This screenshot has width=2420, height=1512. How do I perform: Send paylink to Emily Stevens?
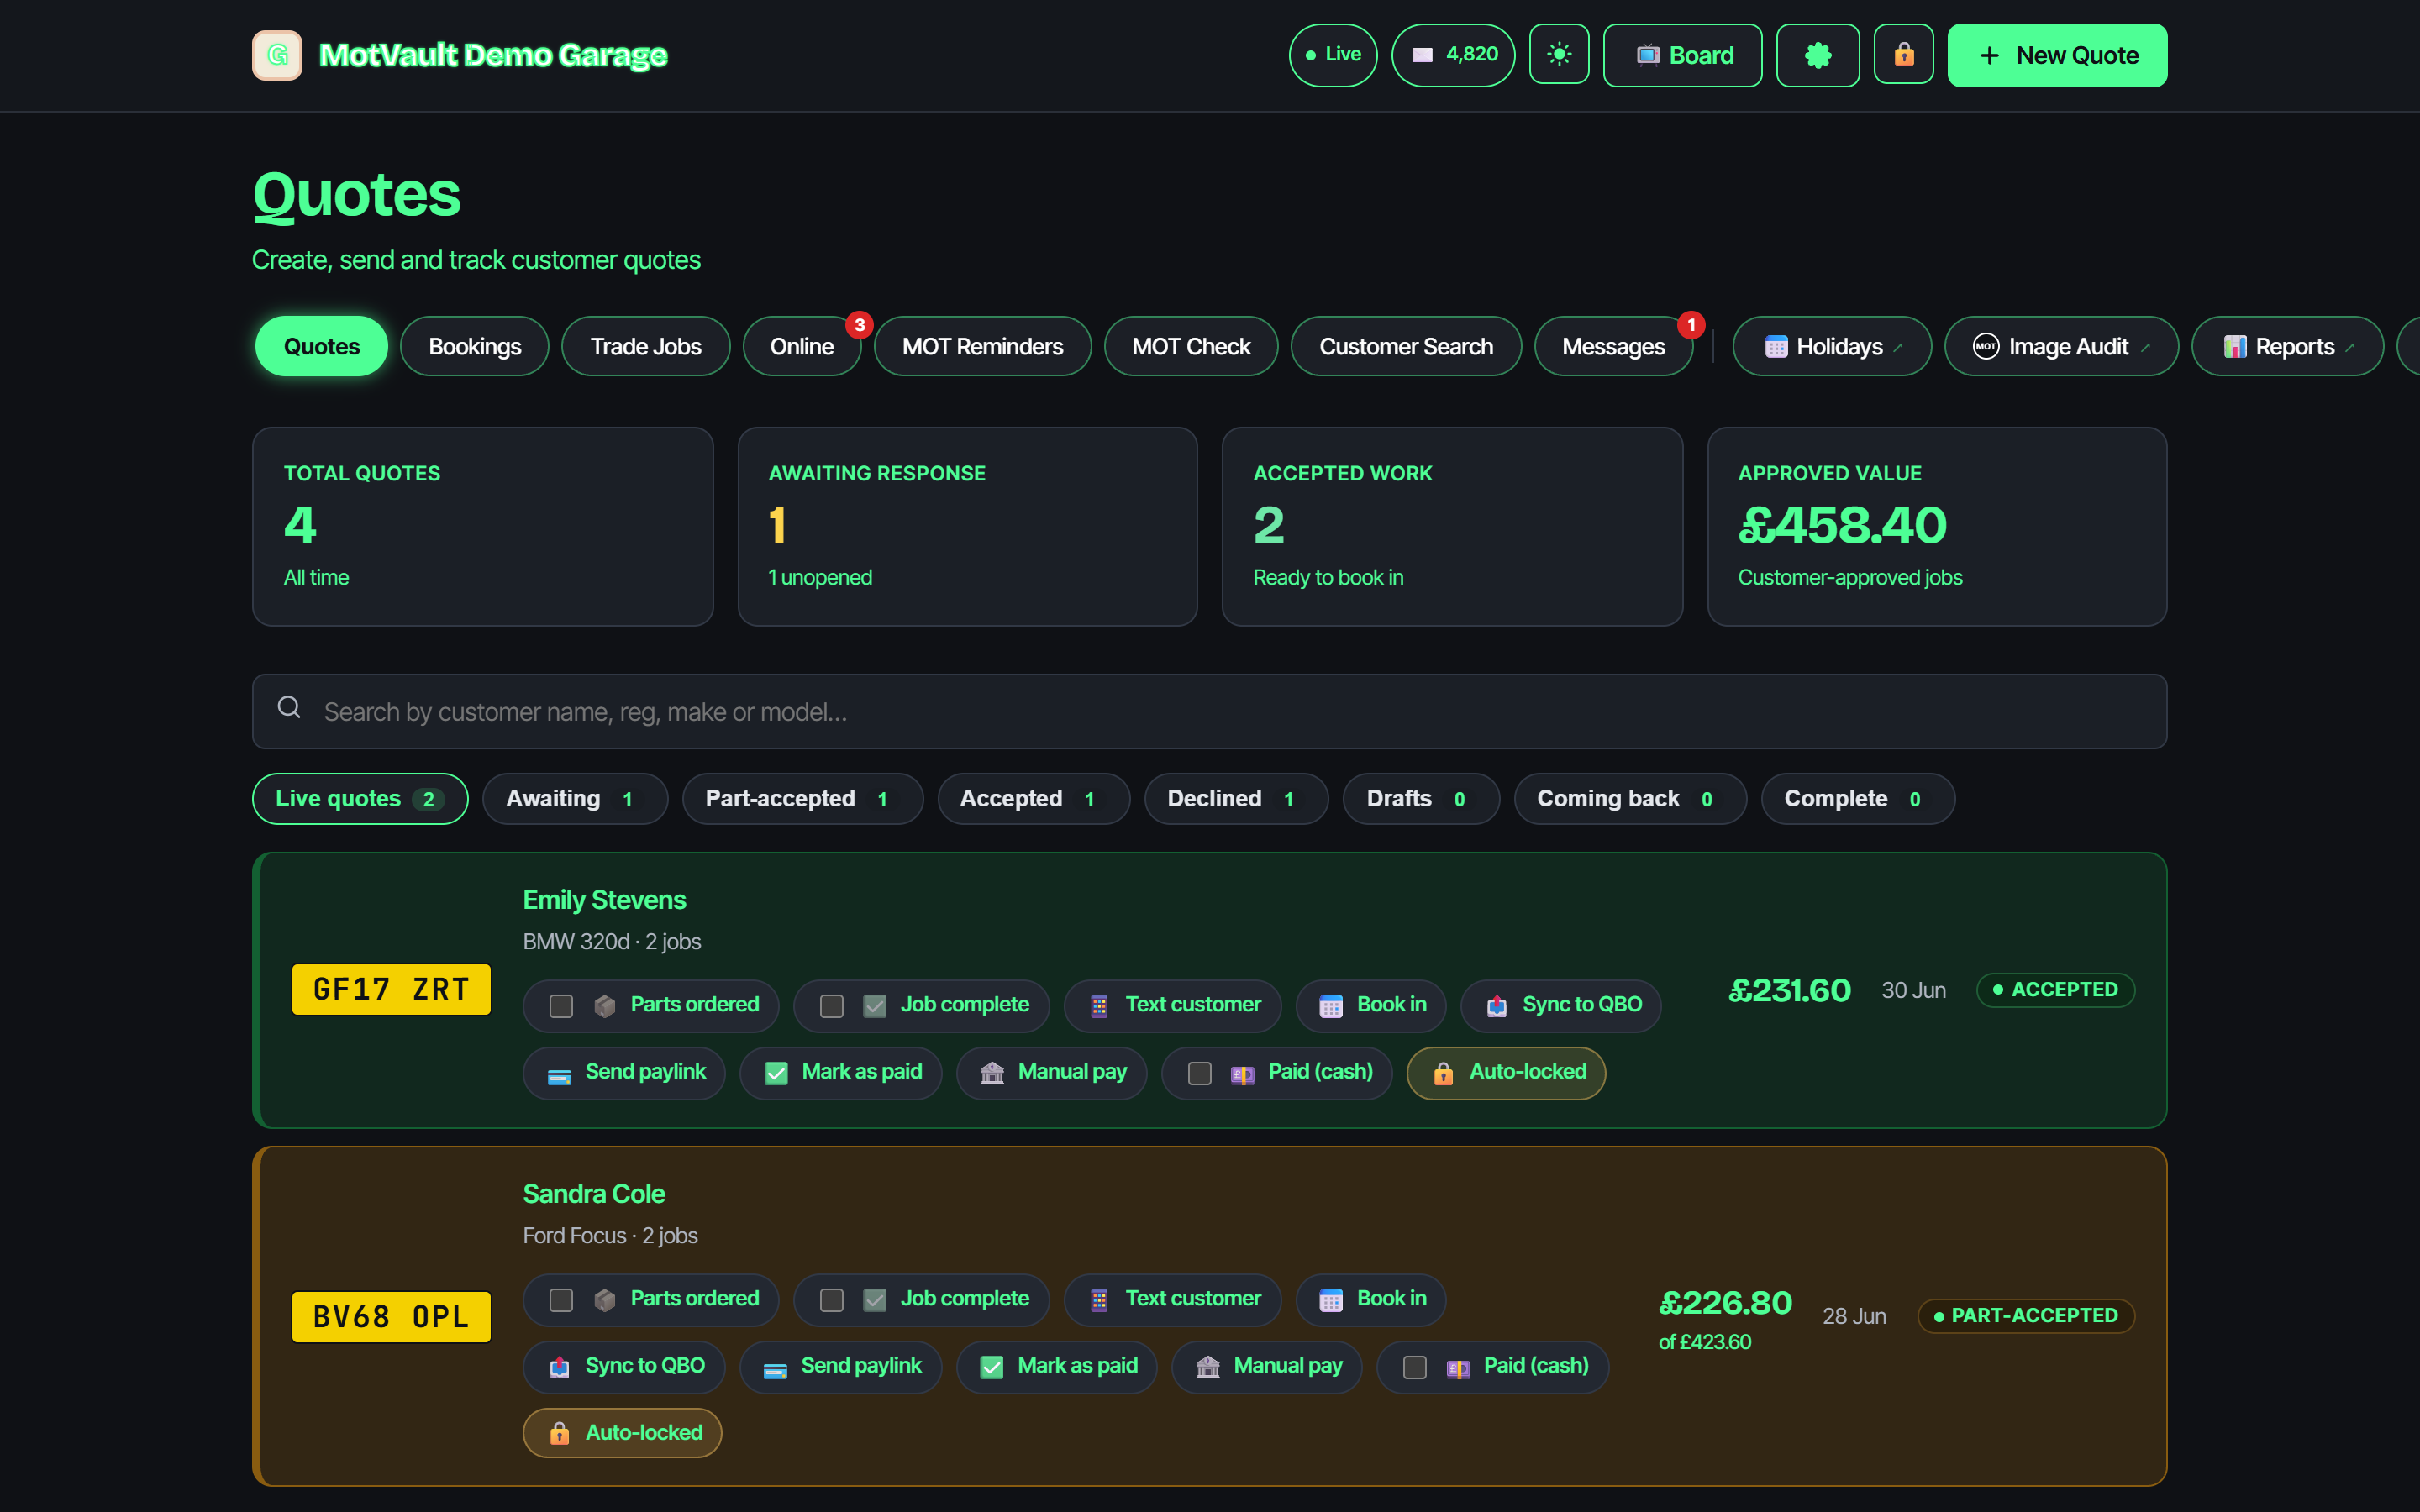[624, 1072]
